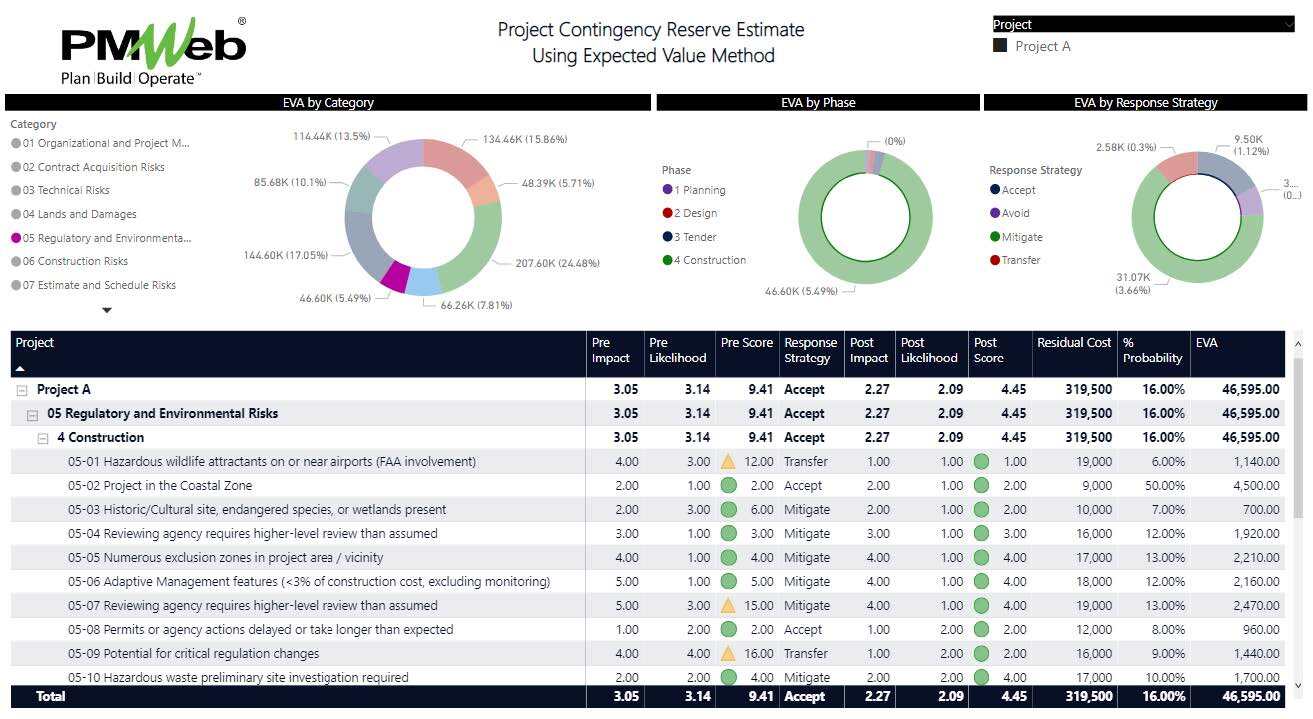Select row 05-09 Potential for critical regulation changes
Screen dimensions: 1313x719
coord(193,653)
